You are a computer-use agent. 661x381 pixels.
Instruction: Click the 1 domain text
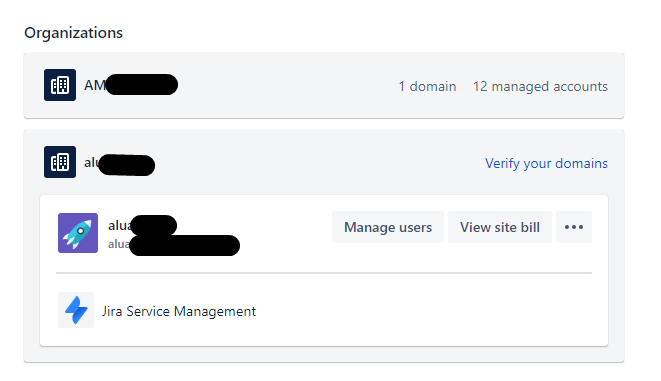tap(427, 86)
